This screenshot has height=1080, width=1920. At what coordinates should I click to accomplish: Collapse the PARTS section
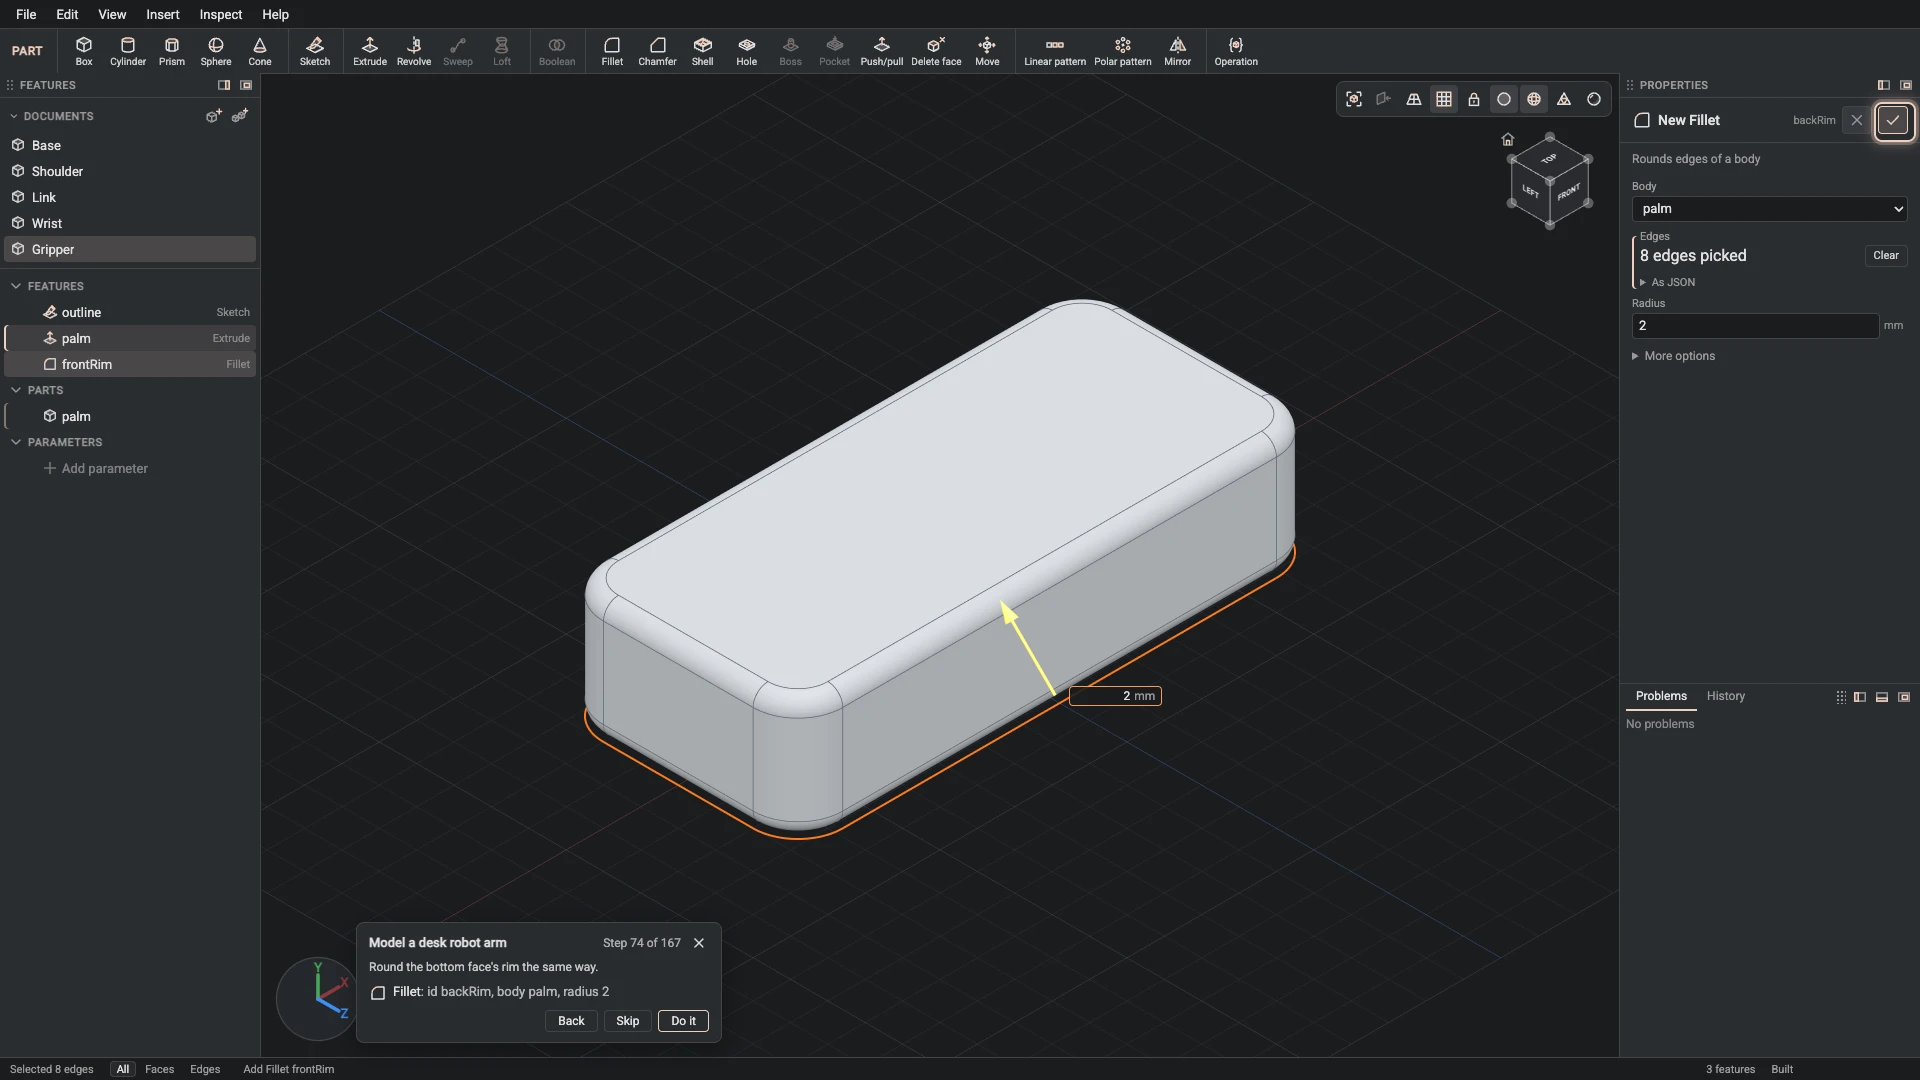click(16, 390)
